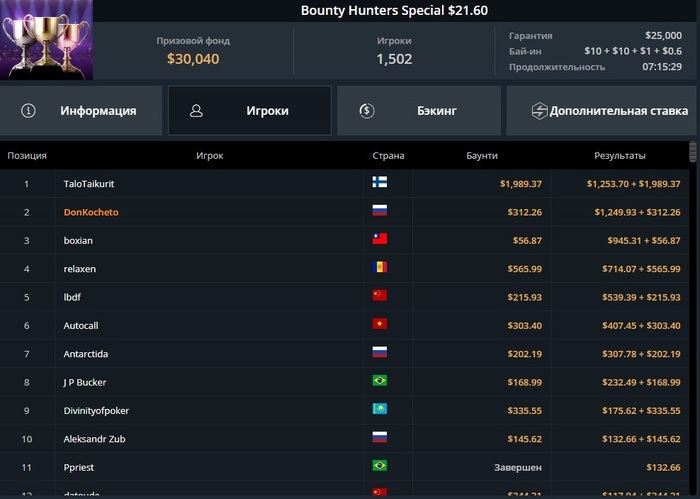Click bounty value $56.87 for boxian

pyautogui.click(x=527, y=241)
